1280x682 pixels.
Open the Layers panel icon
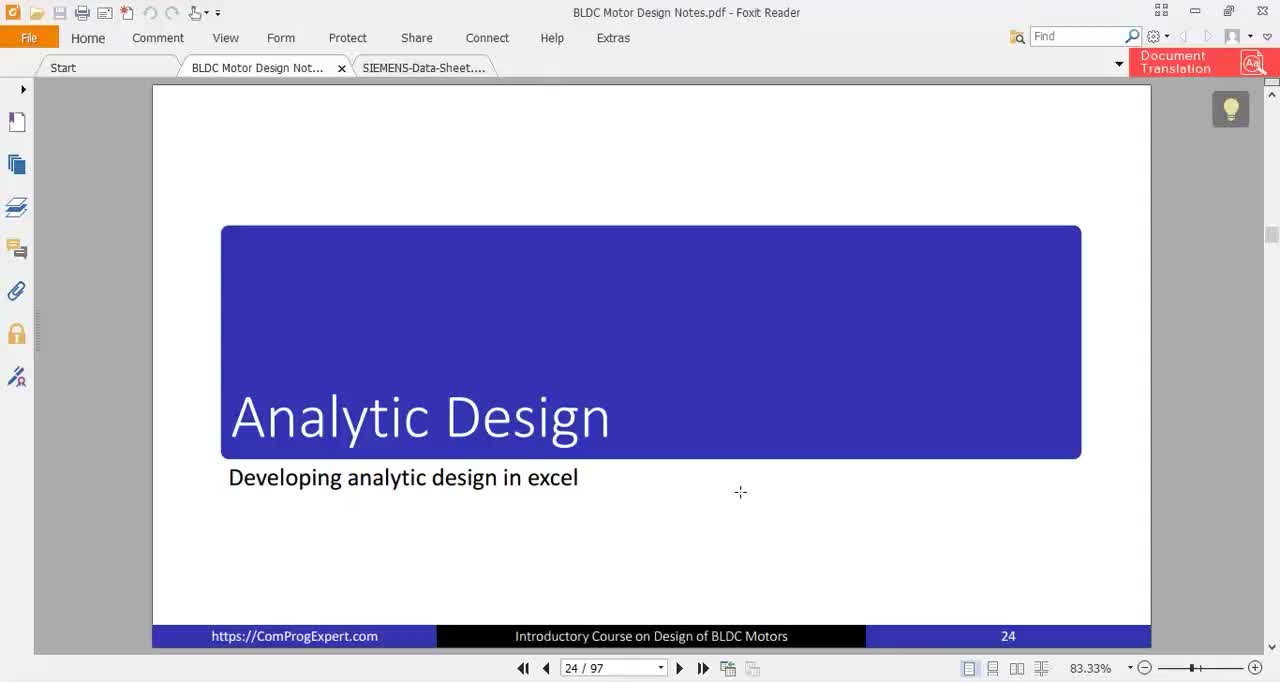pos(17,207)
